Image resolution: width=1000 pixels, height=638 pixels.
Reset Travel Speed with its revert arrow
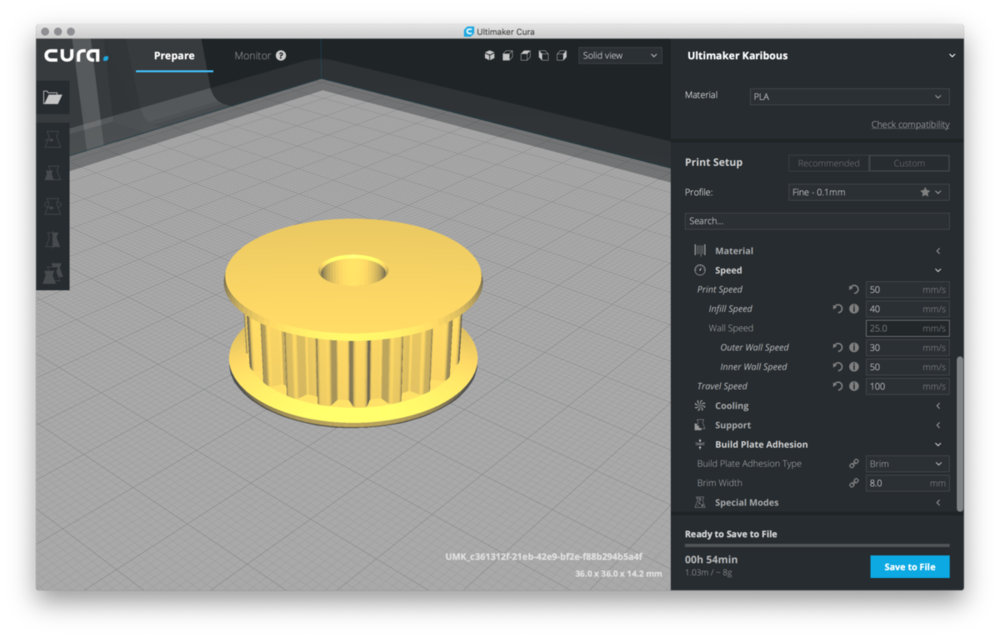coord(837,386)
